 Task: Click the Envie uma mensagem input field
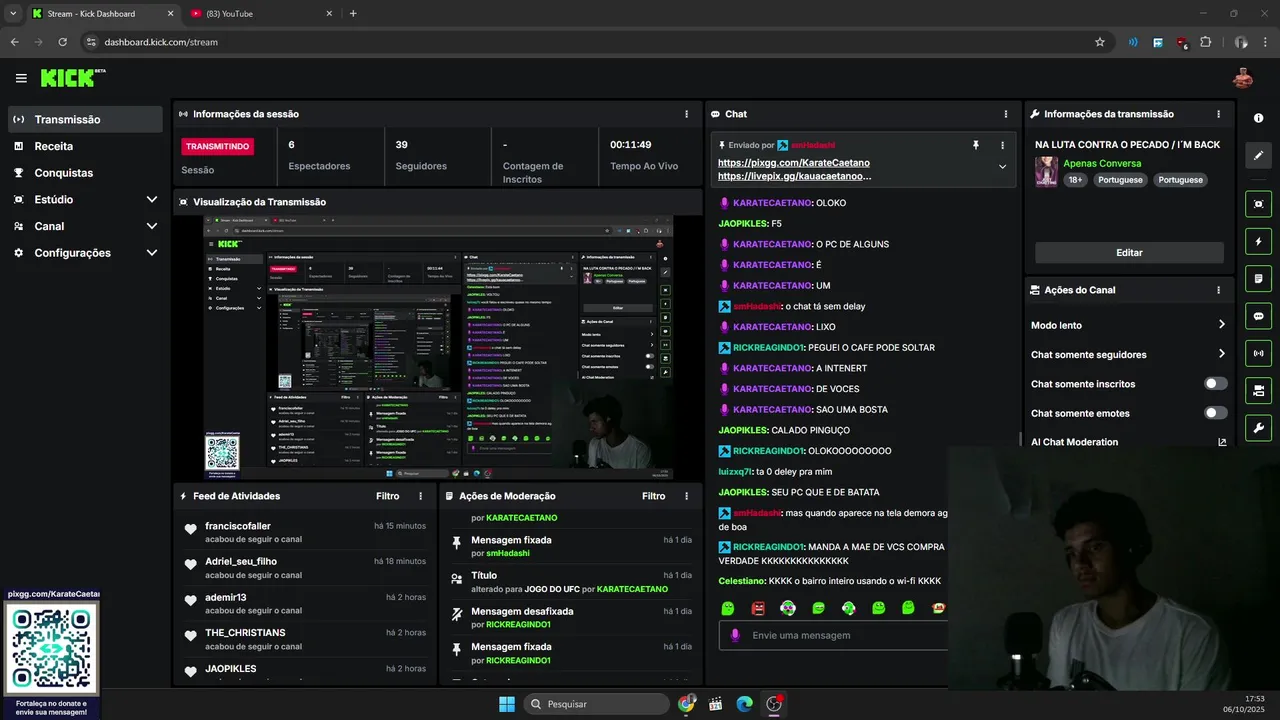coord(833,635)
